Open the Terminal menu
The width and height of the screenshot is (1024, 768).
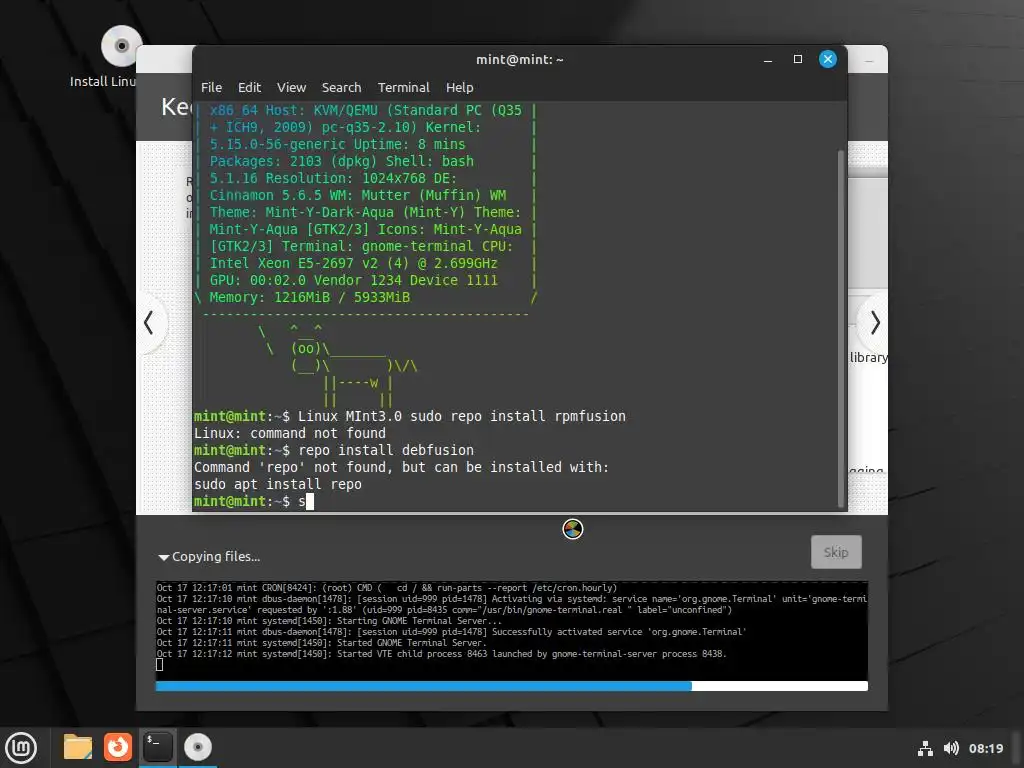pos(404,88)
